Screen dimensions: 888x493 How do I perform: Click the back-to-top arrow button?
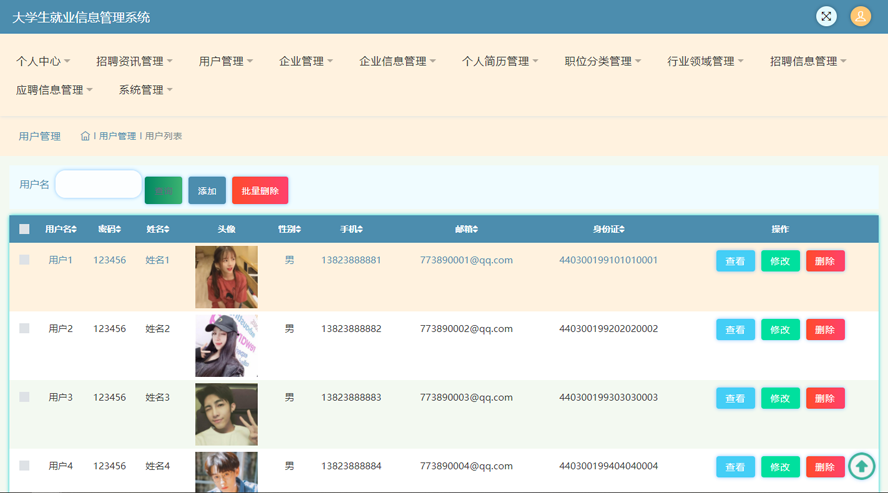pyautogui.click(x=861, y=466)
